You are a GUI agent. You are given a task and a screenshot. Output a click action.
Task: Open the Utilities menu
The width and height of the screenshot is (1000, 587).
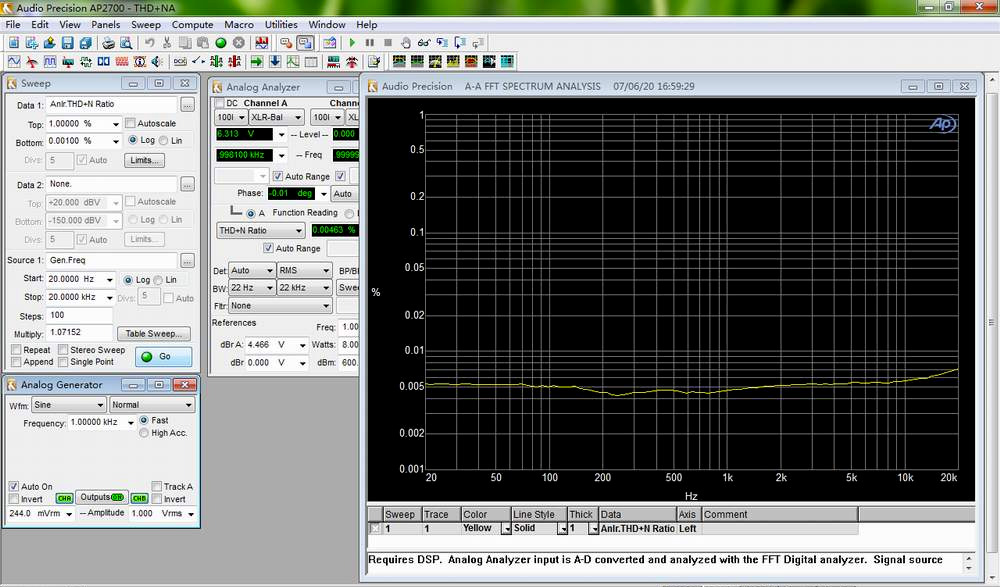(x=281, y=24)
